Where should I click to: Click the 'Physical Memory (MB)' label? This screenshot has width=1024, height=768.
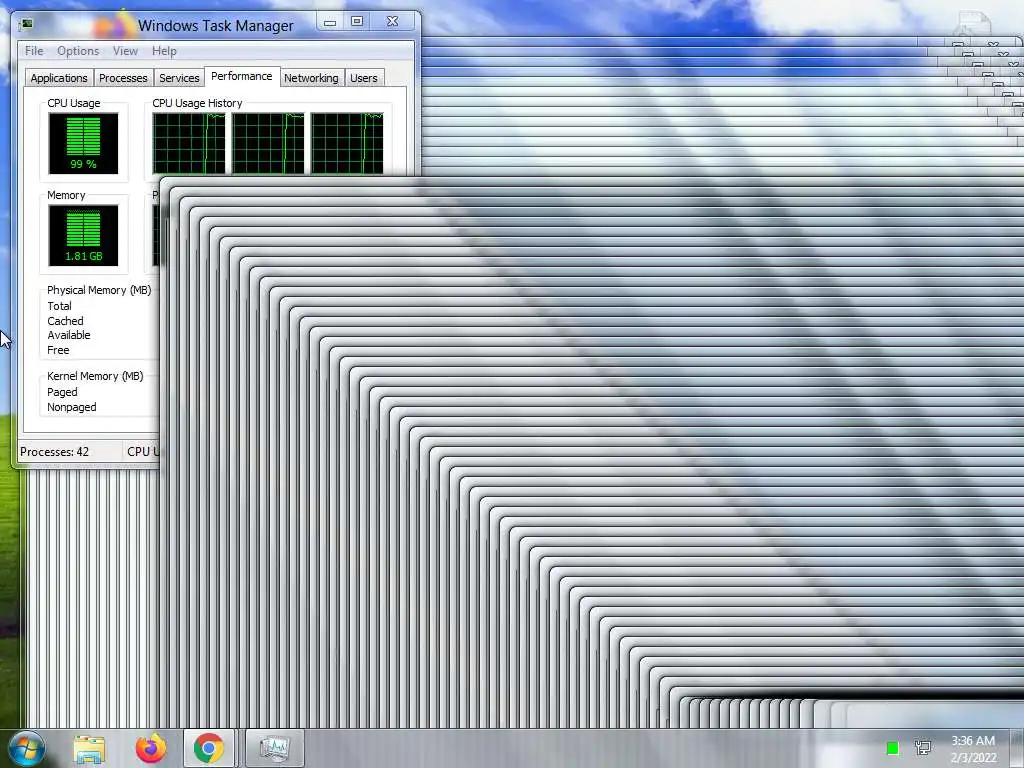[99, 290]
